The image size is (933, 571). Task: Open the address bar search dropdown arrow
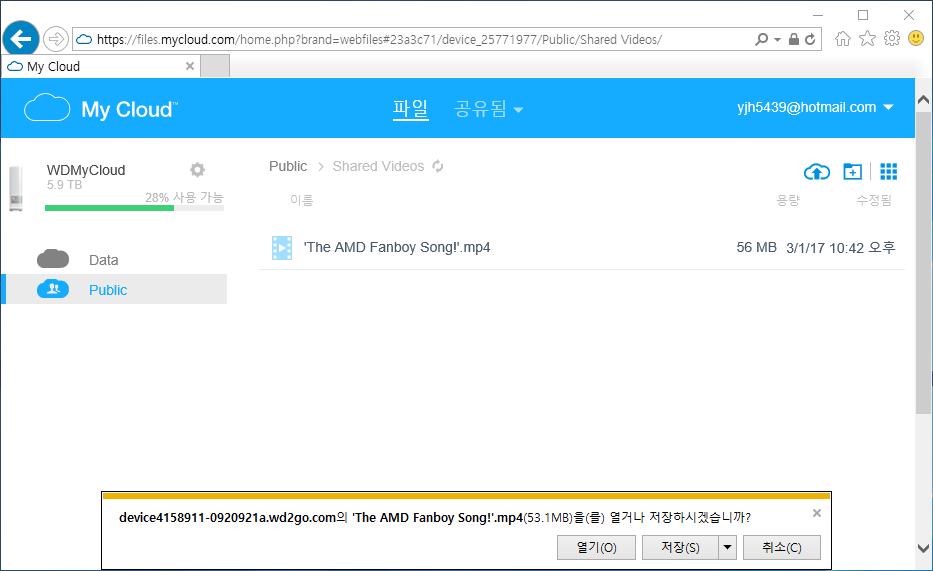(777, 40)
